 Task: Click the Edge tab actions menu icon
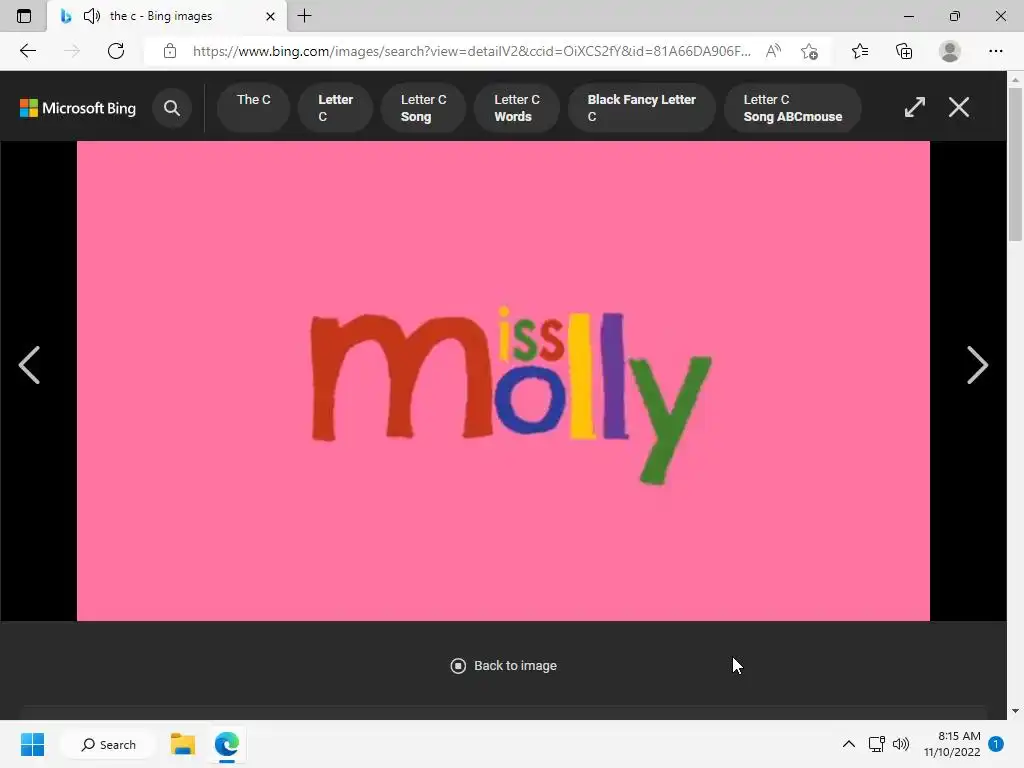pyautogui.click(x=24, y=16)
